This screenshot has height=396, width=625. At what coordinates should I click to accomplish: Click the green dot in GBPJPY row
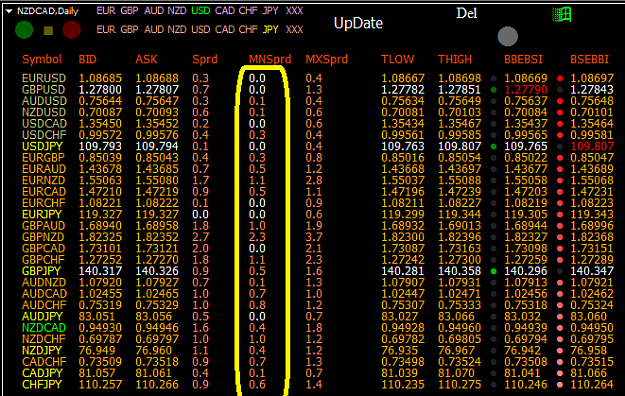click(493, 272)
